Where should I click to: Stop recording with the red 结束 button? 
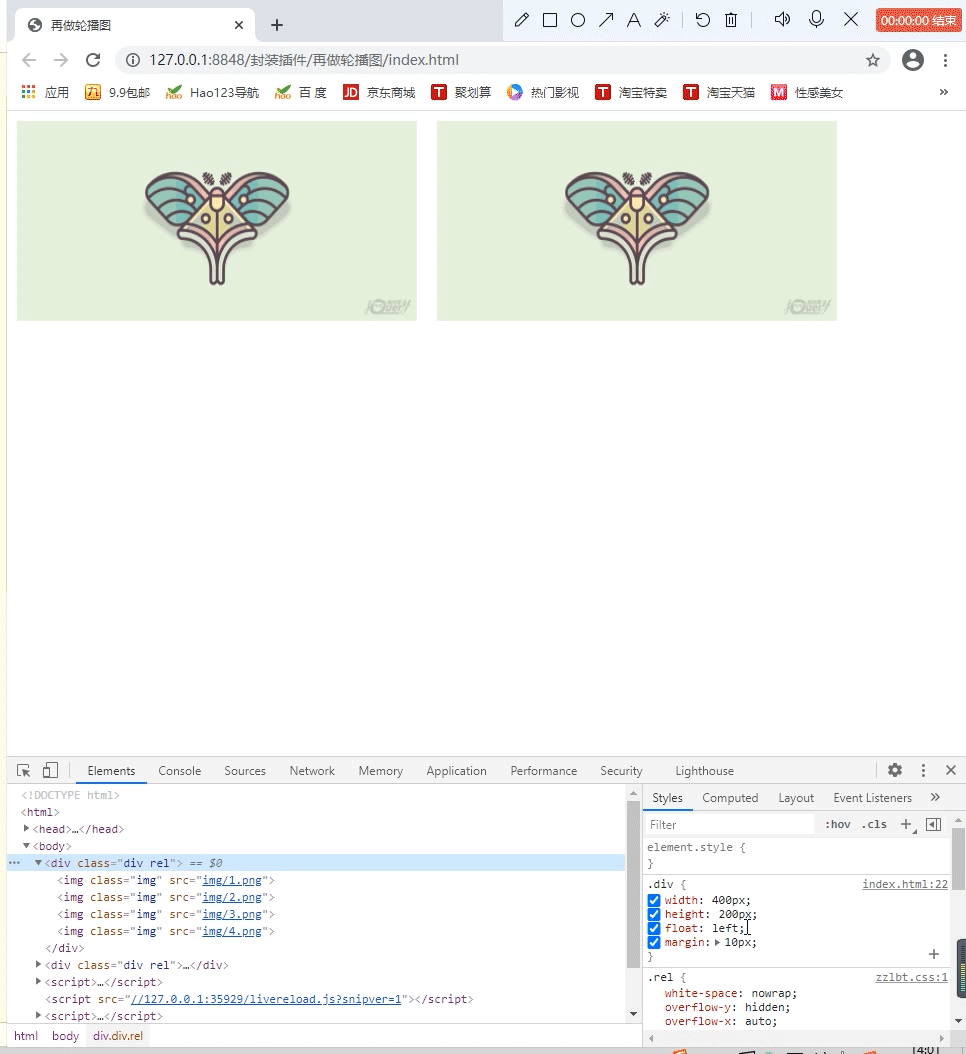[918, 21]
